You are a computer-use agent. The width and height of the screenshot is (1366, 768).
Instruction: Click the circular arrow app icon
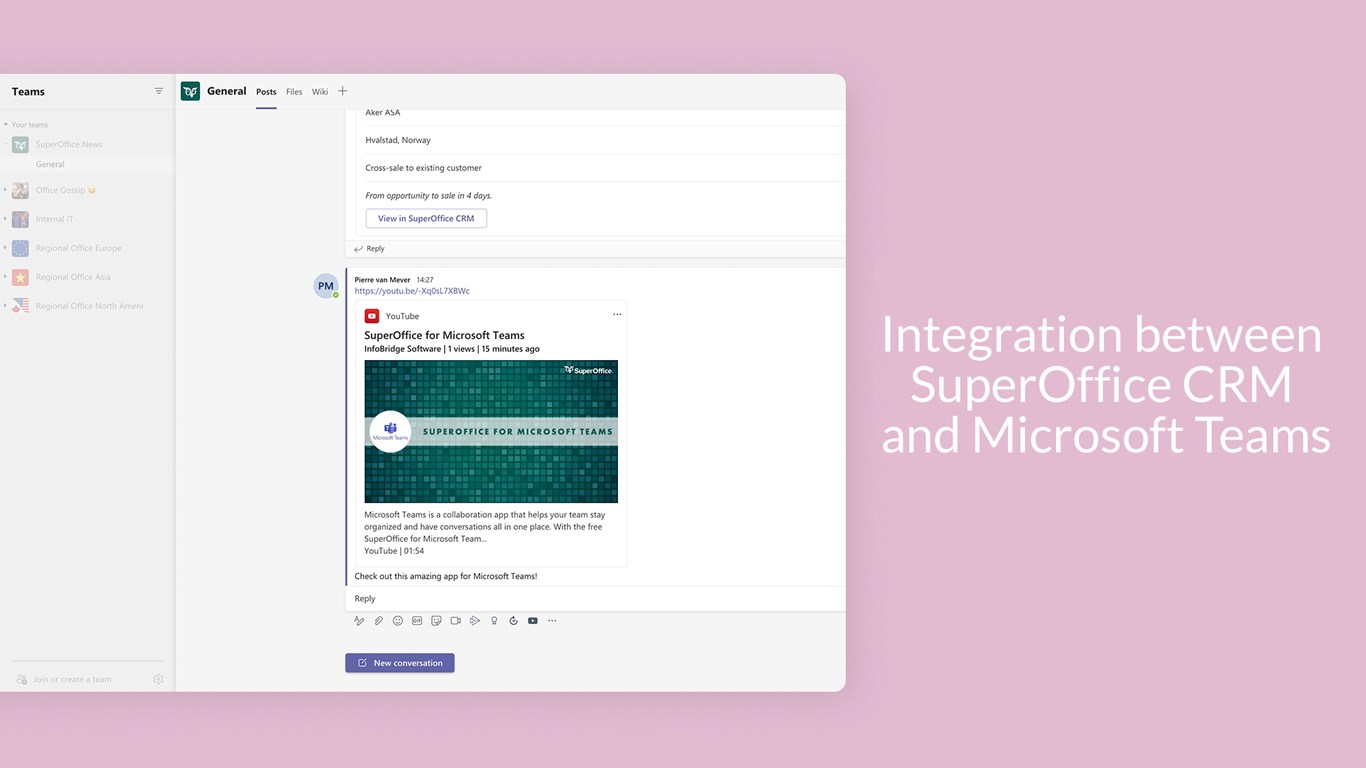[x=513, y=621]
